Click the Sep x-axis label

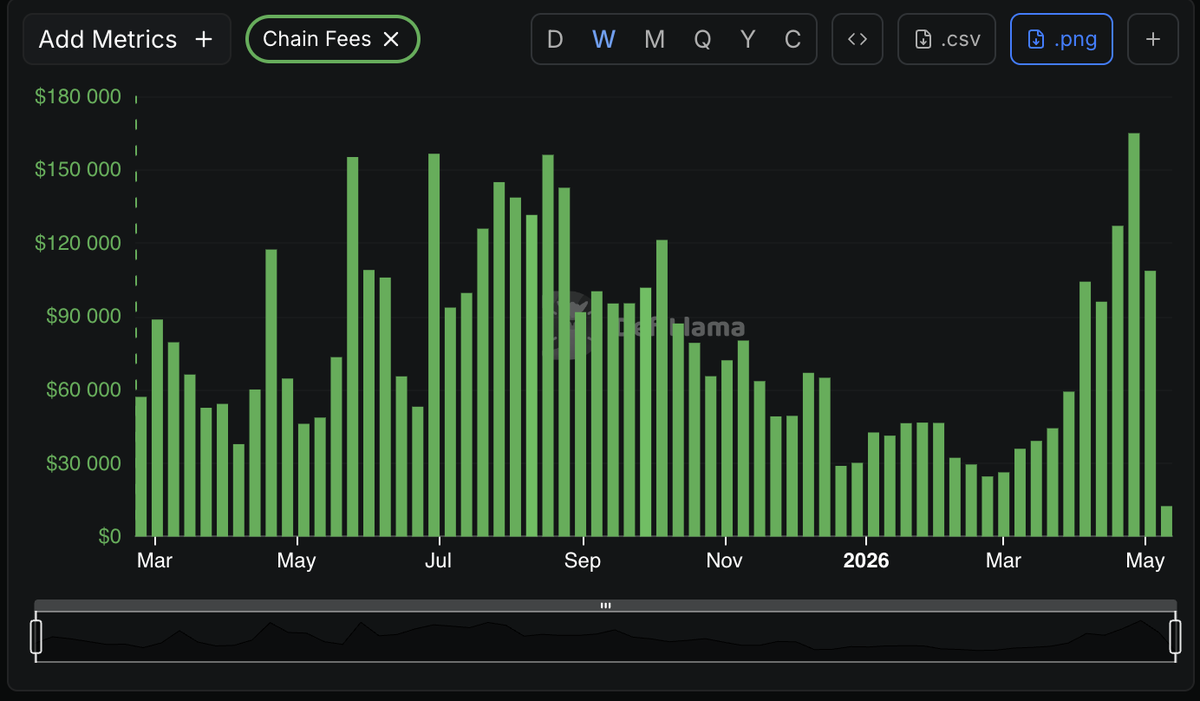pos(582,561)
